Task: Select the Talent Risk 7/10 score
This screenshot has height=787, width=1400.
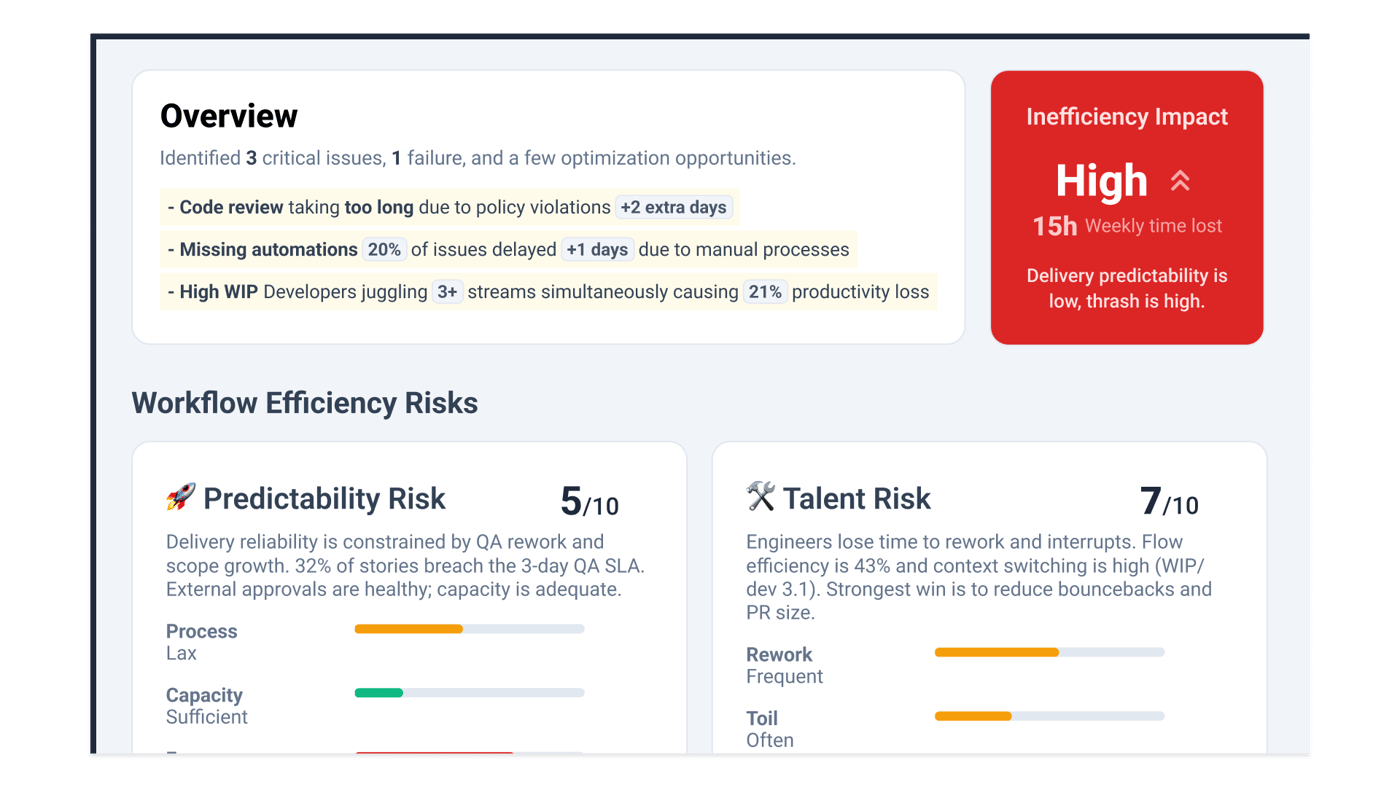Action: 1169,502
